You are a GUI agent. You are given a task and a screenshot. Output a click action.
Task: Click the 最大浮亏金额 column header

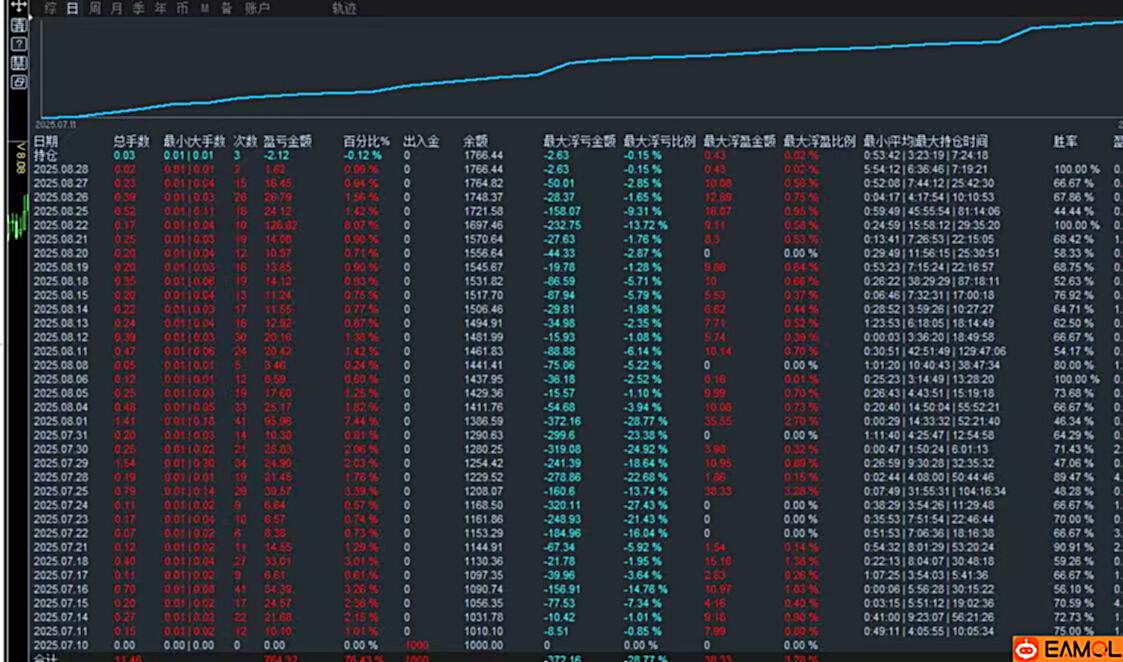pyautogui.click(x=579, y=142)
